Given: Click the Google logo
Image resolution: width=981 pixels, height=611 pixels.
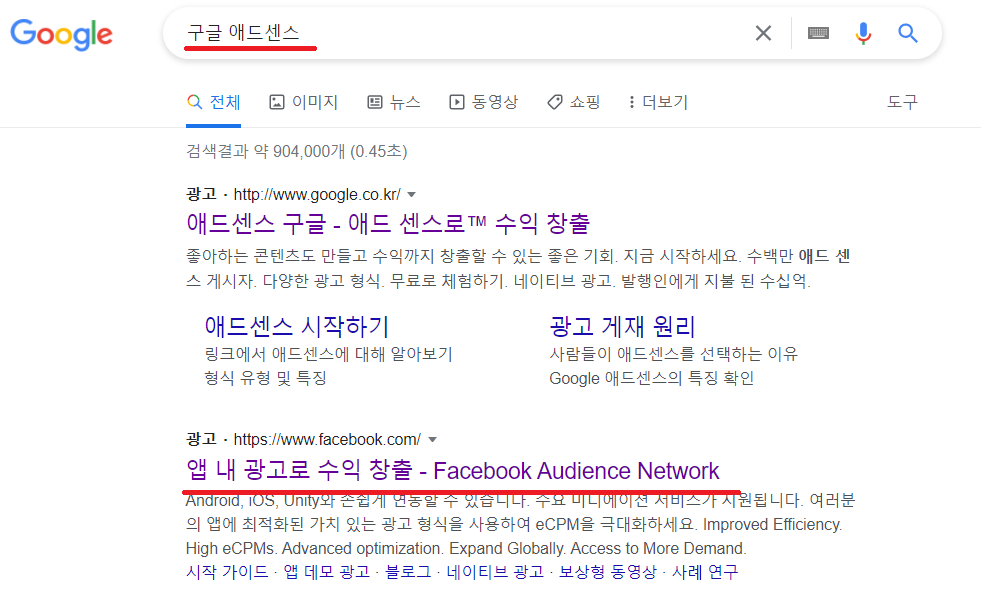Looking at the screenshot, I should coord(61,34).
